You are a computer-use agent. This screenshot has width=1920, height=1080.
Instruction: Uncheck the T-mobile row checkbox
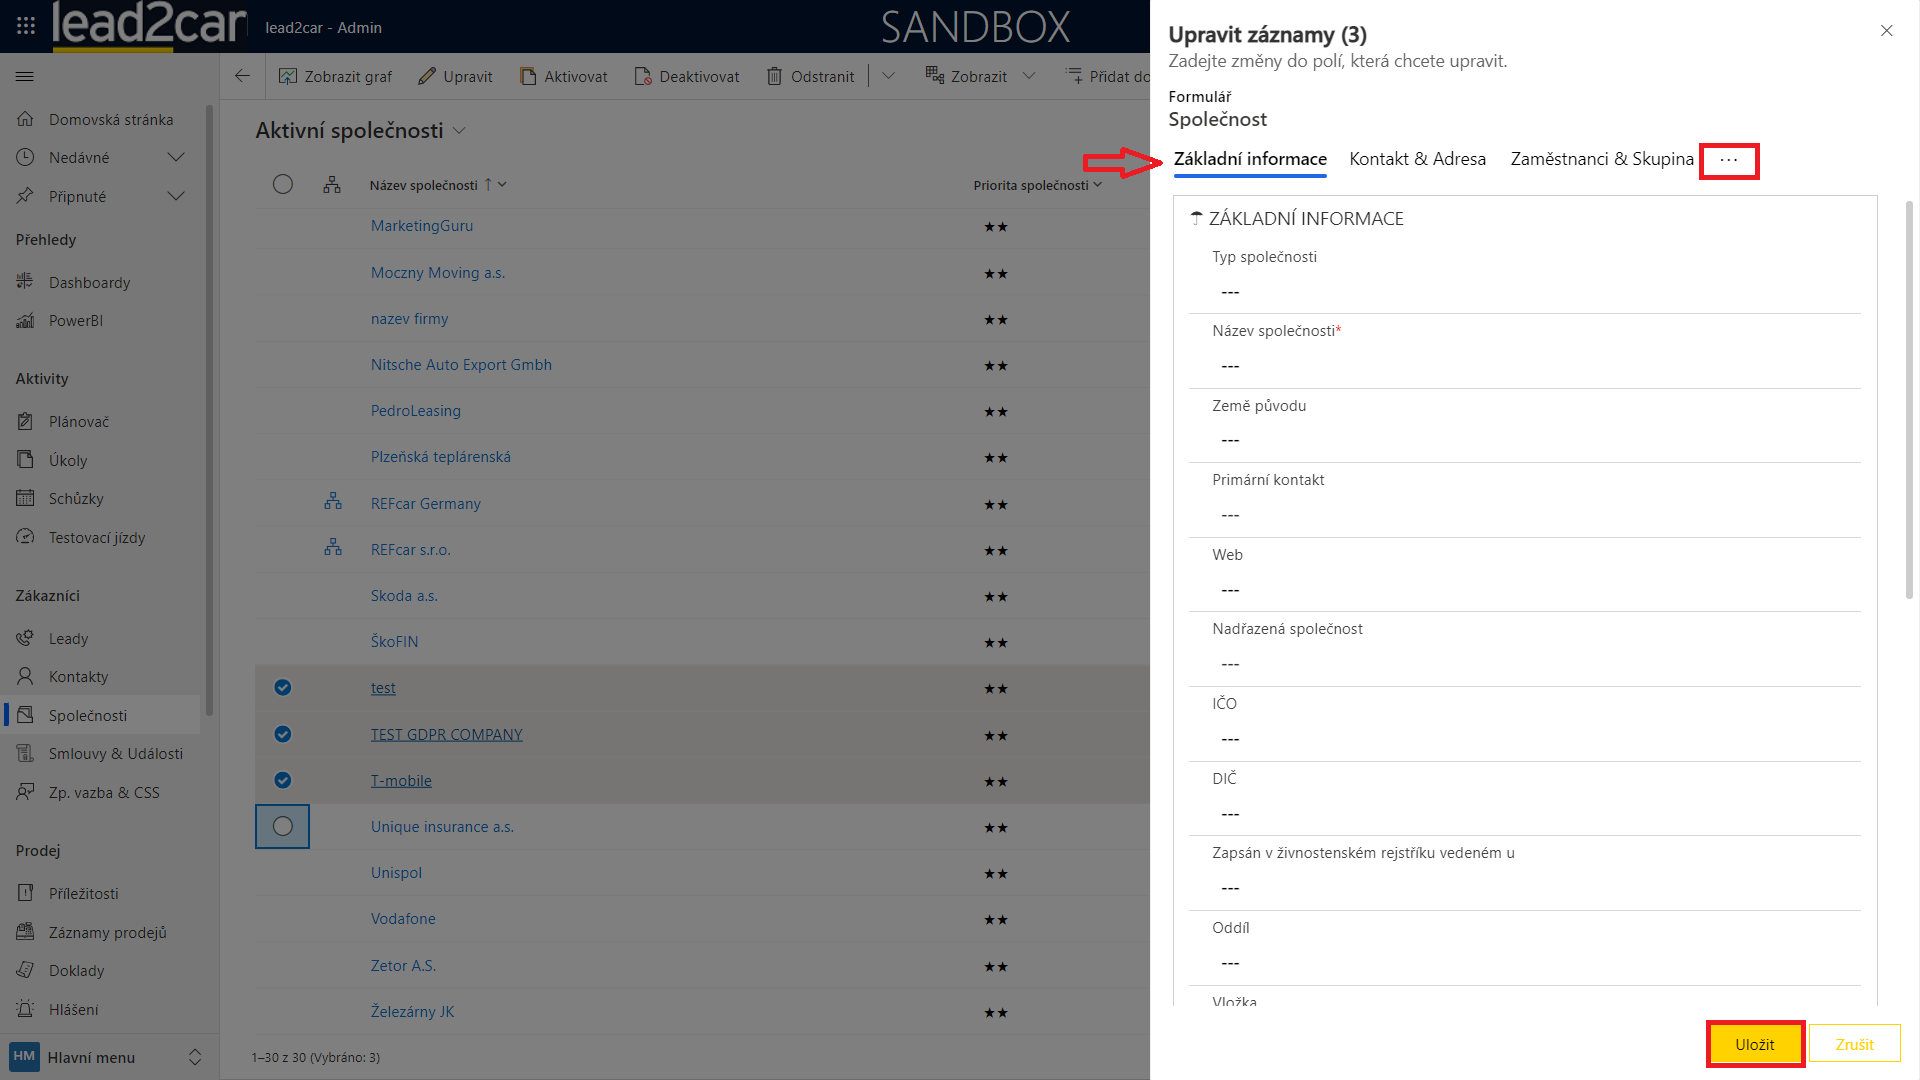[x=283, y=780]
